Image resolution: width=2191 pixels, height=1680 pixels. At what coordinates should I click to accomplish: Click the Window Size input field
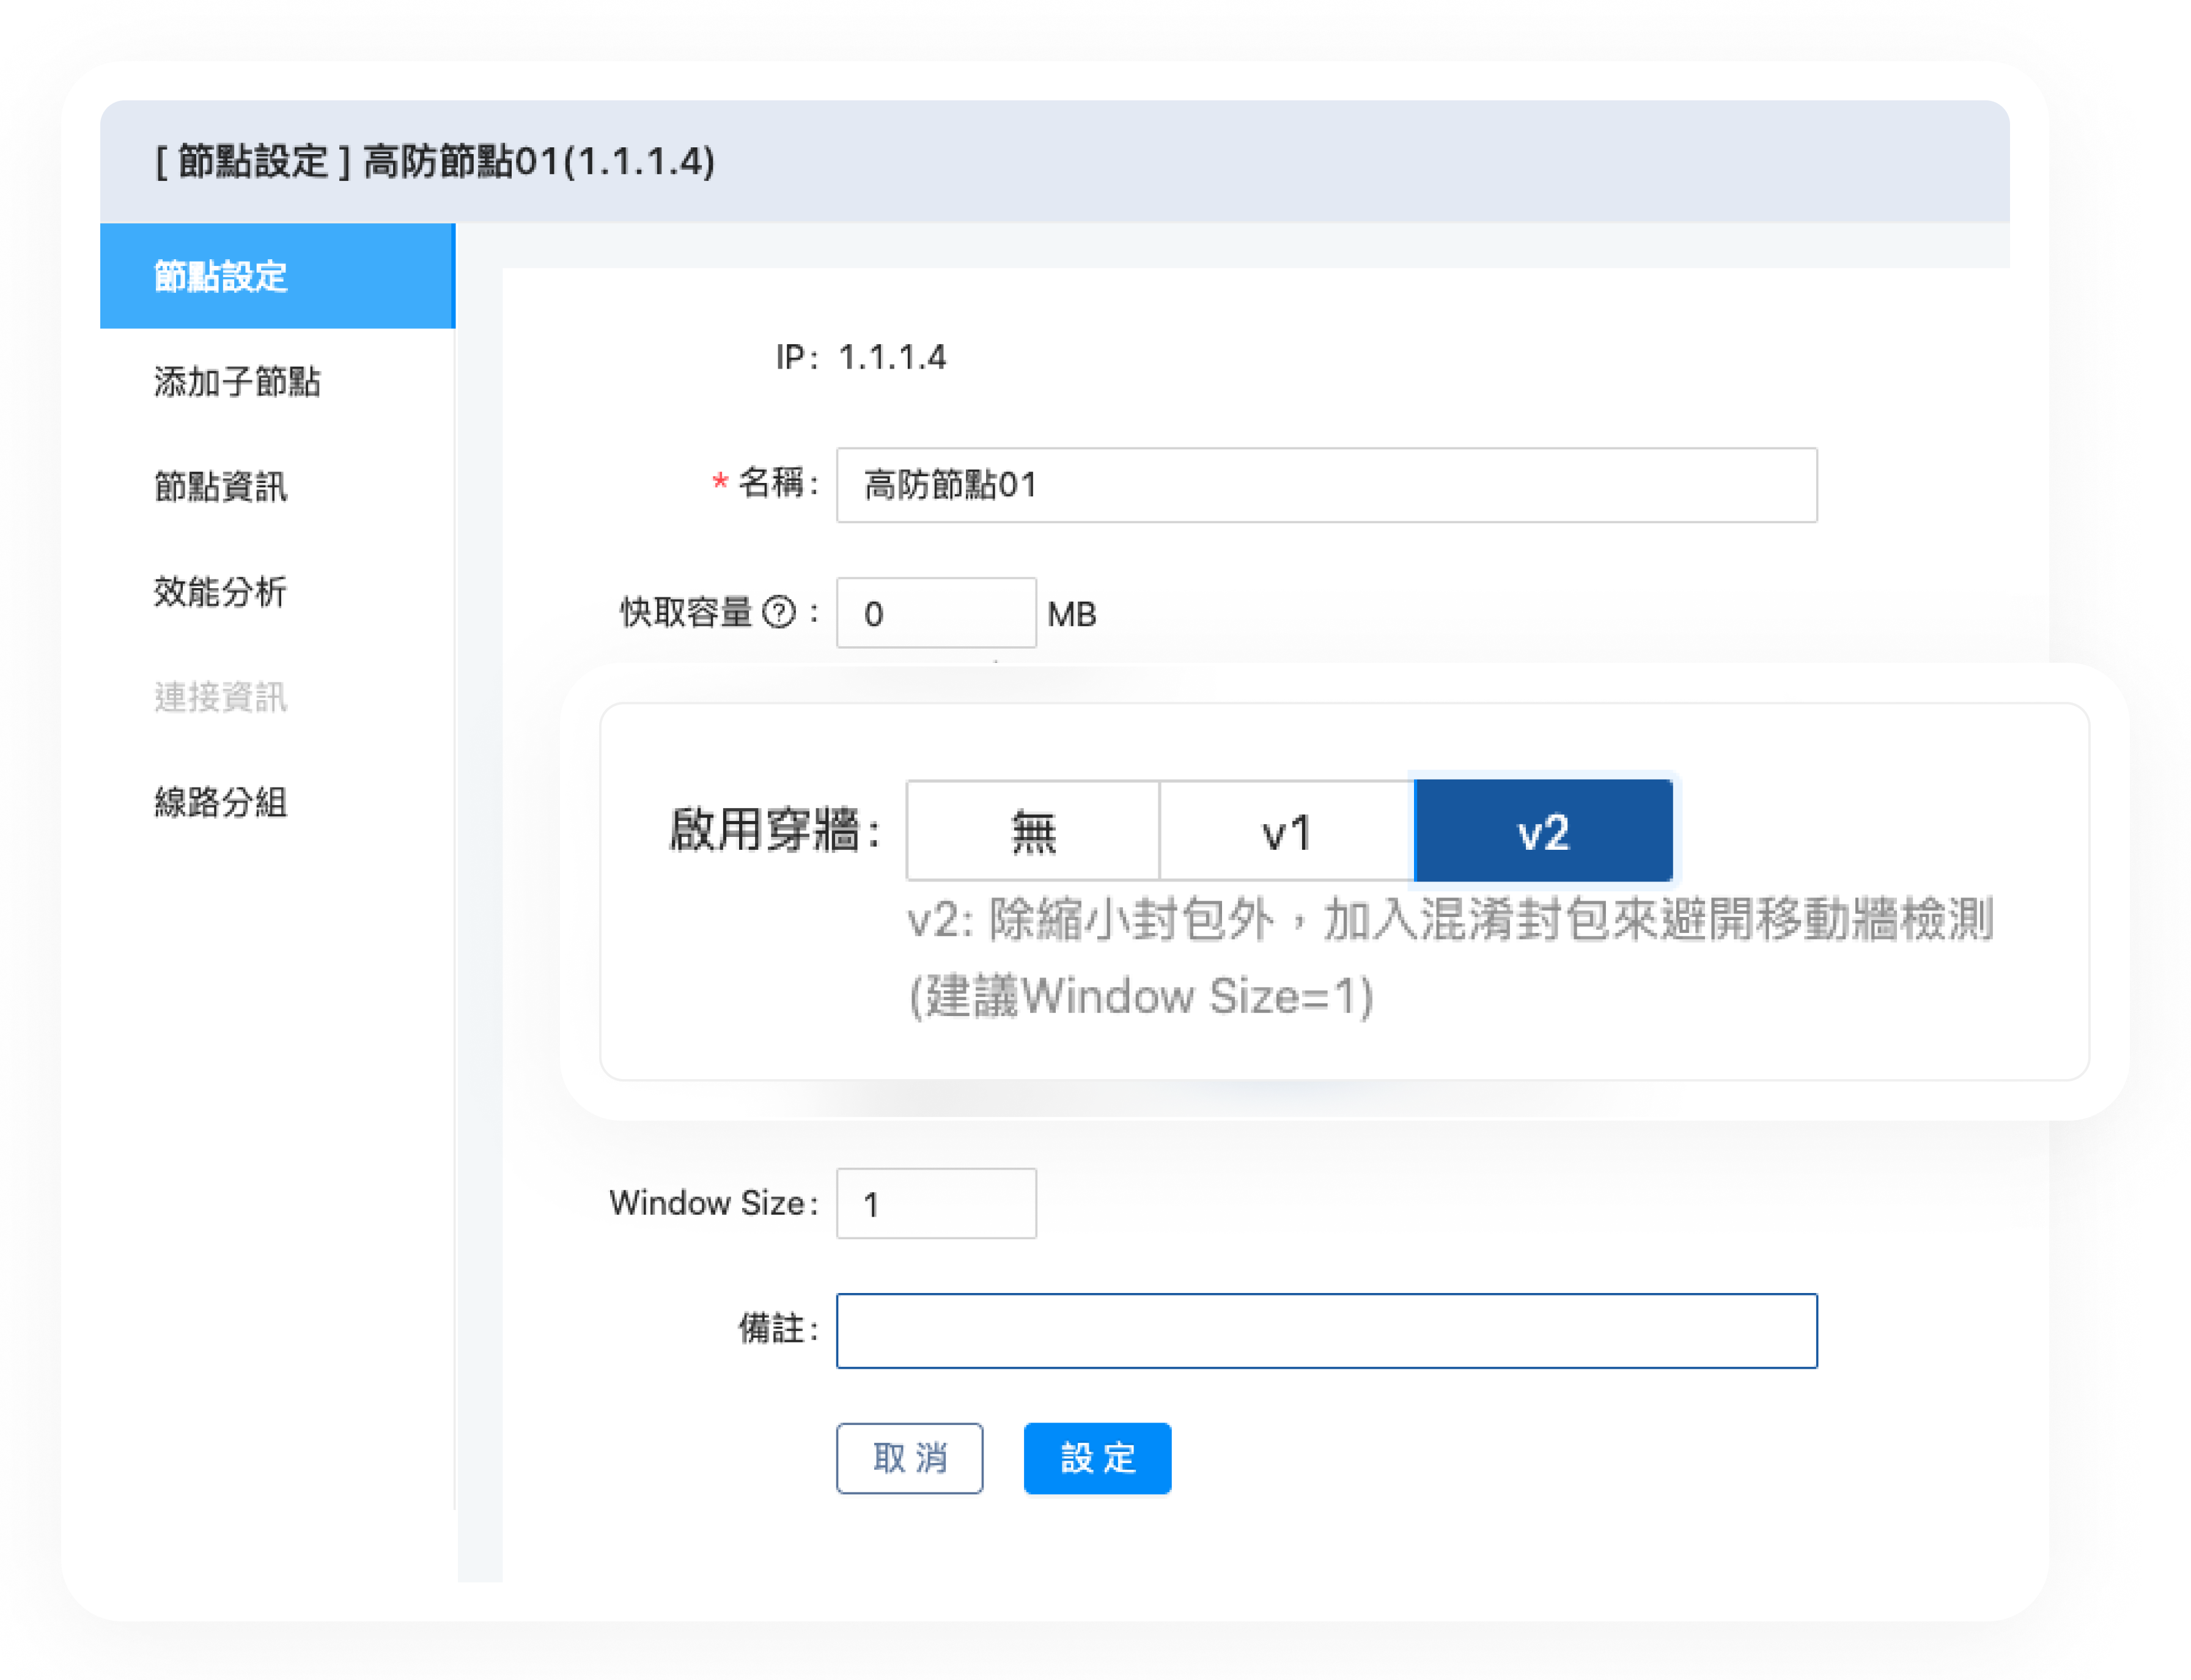935,1204
